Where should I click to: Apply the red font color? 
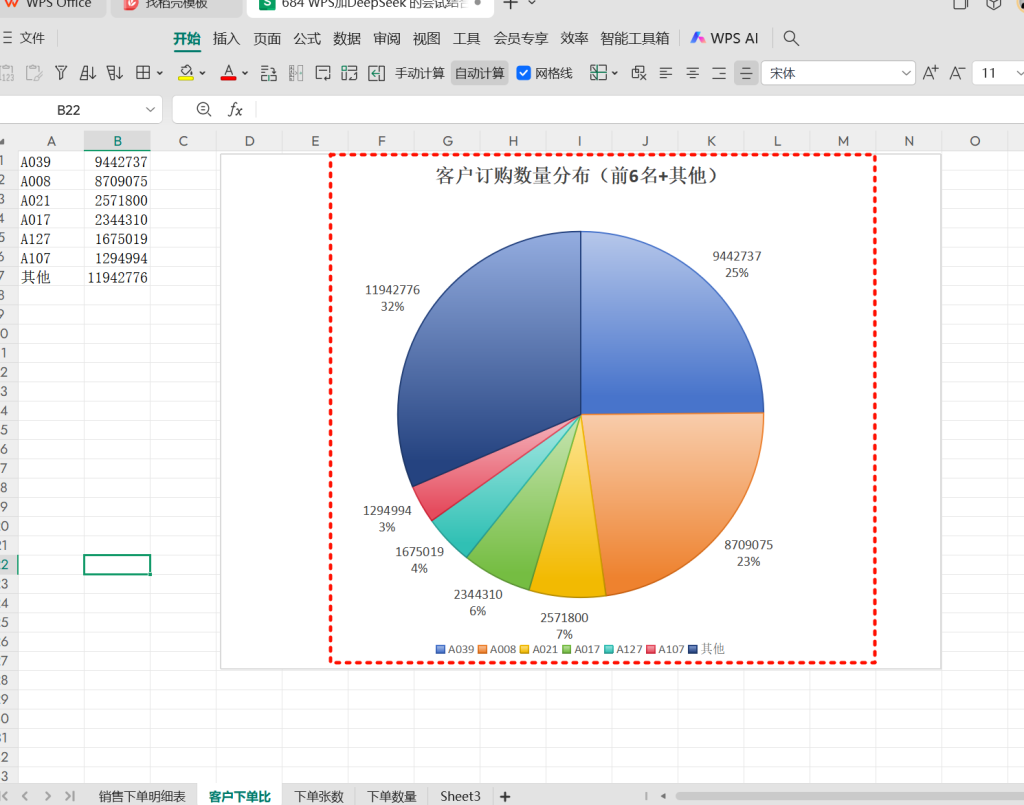point(228,72)
